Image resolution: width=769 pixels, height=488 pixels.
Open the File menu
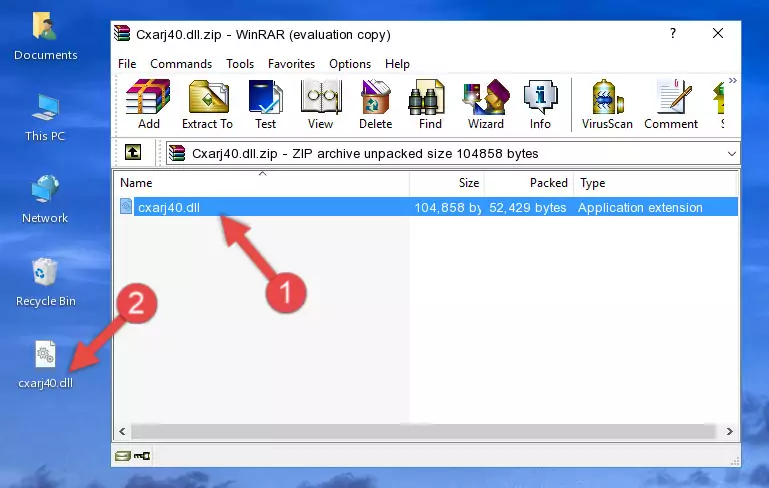pos(127,64)
